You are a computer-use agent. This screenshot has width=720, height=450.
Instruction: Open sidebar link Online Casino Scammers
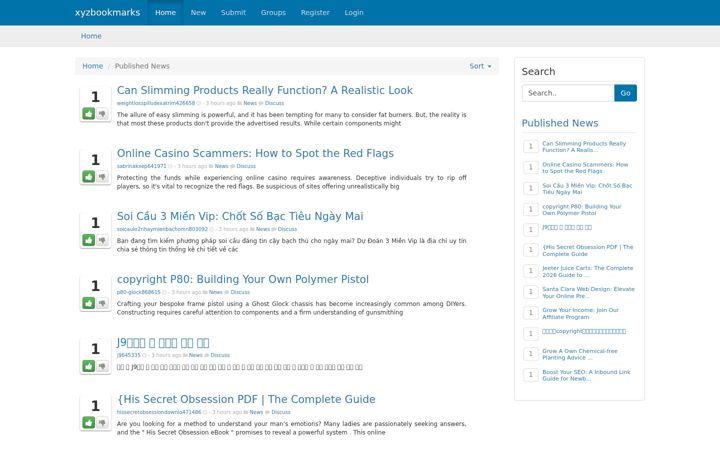[585, 168]
